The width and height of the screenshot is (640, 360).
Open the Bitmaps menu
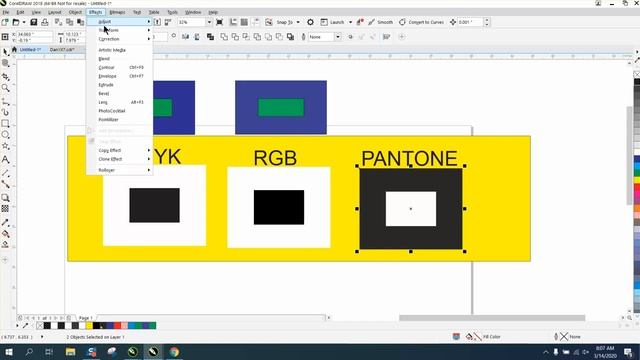click(x=118, y=12)
